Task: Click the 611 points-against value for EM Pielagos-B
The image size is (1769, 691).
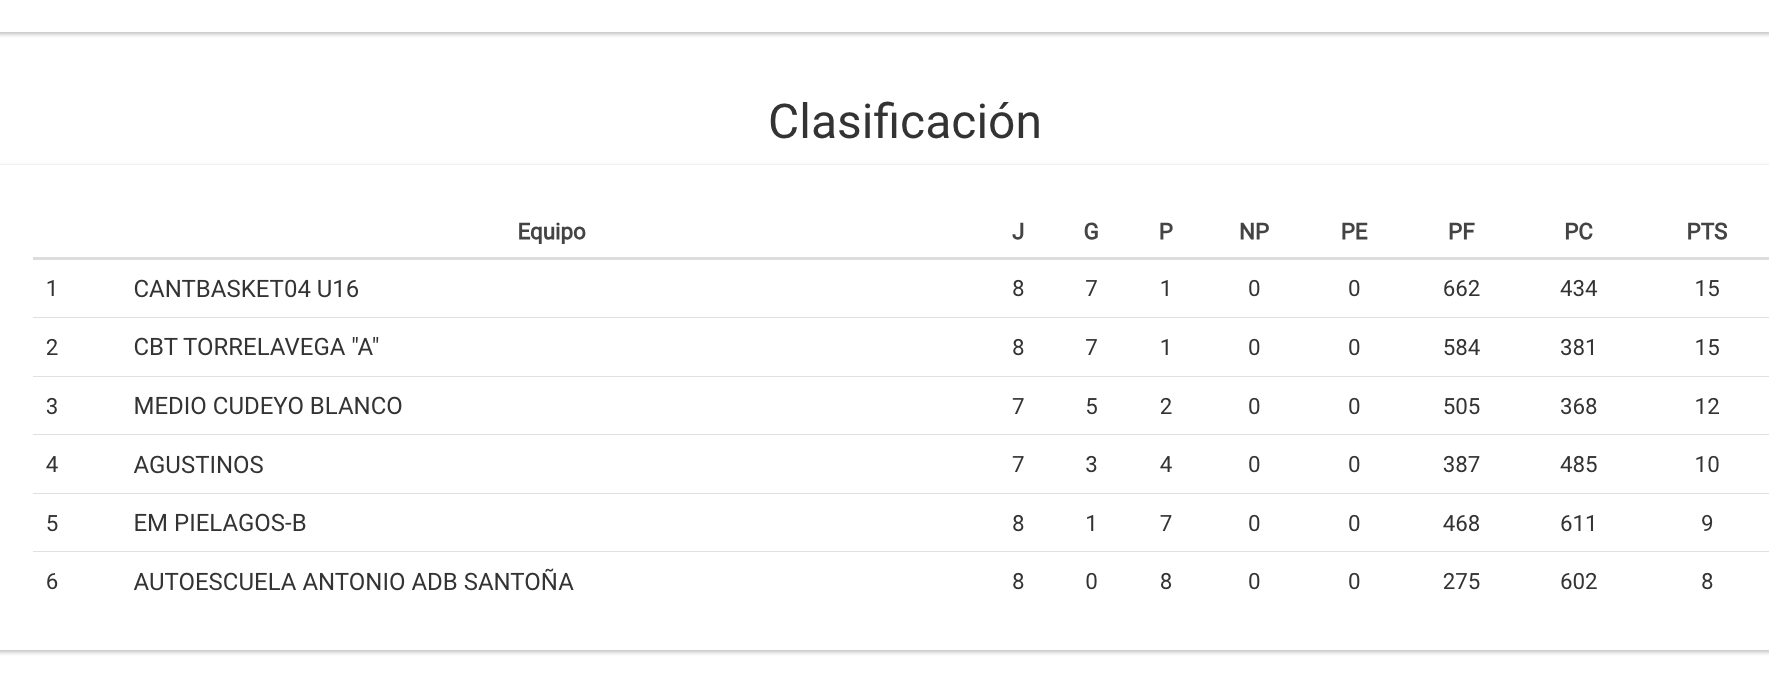Action: pos(1578,523)
